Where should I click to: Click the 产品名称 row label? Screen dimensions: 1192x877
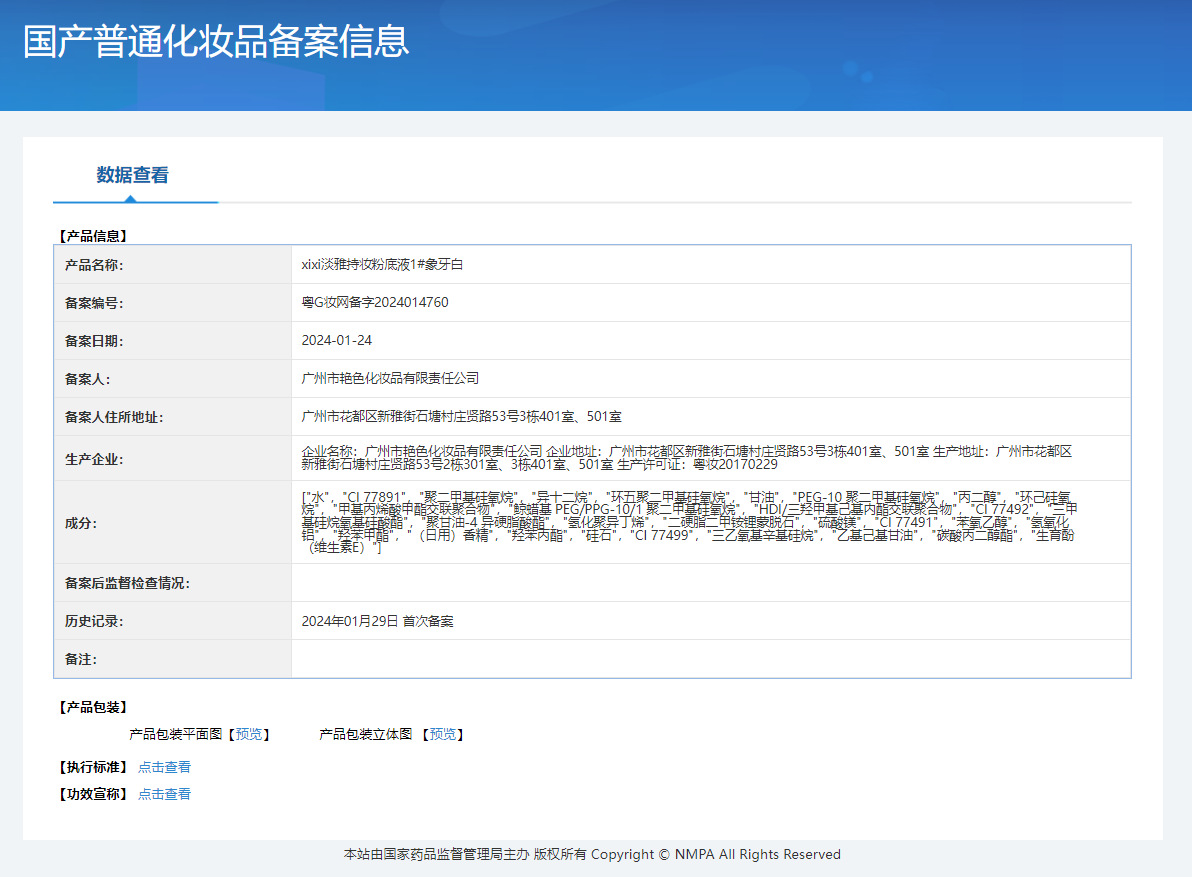click(94, 265)
